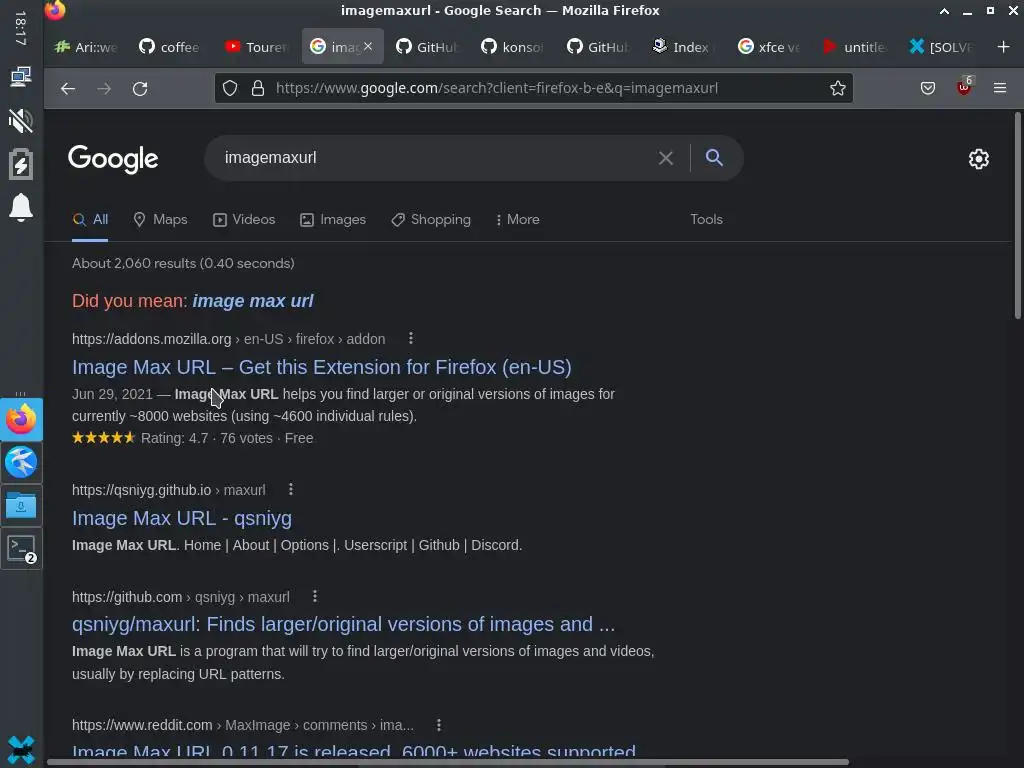Follow 'image max url' suggestion

pos(253,300)
